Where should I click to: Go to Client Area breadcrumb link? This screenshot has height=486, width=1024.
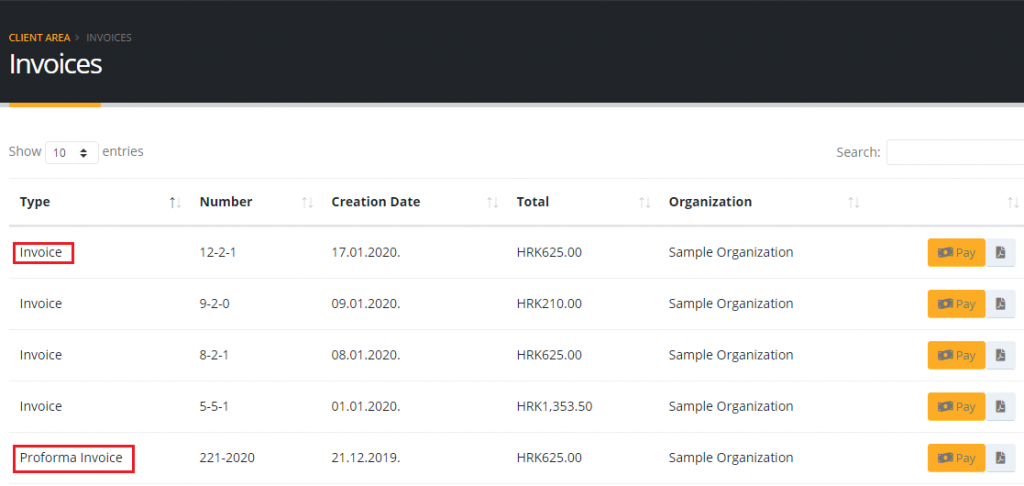39,38
